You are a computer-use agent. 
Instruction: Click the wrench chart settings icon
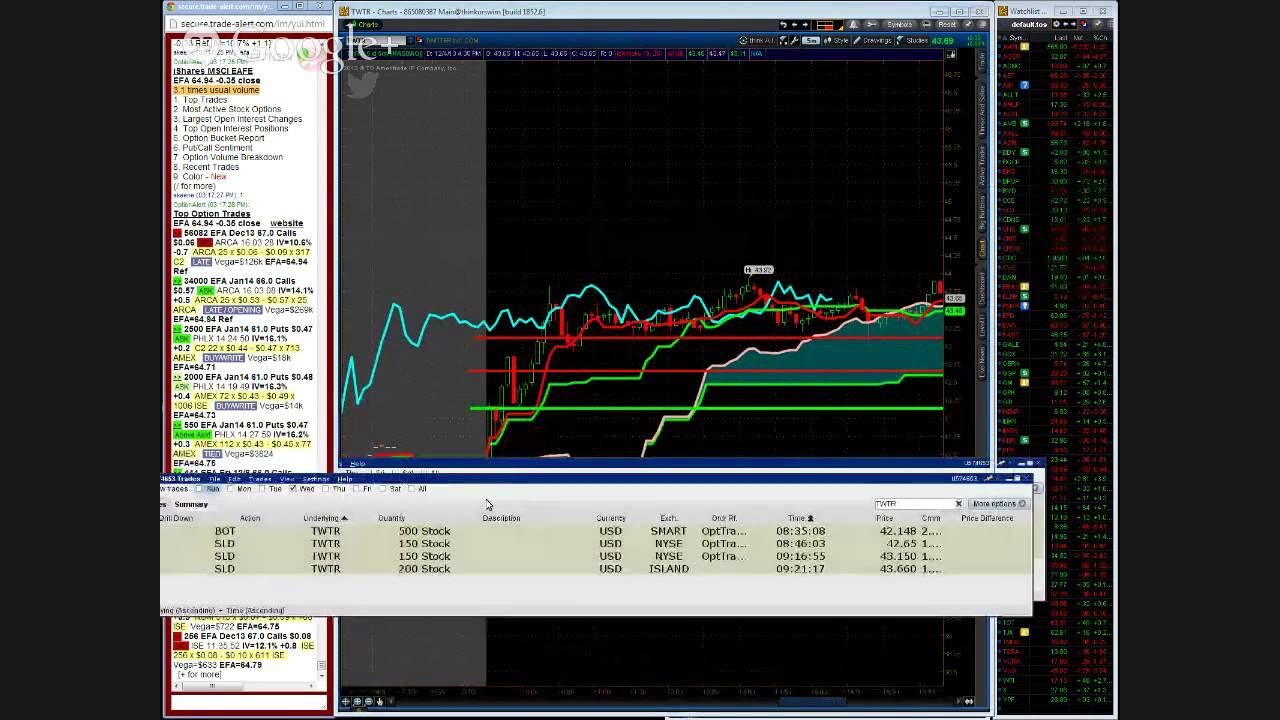click(x=794, y=41)
